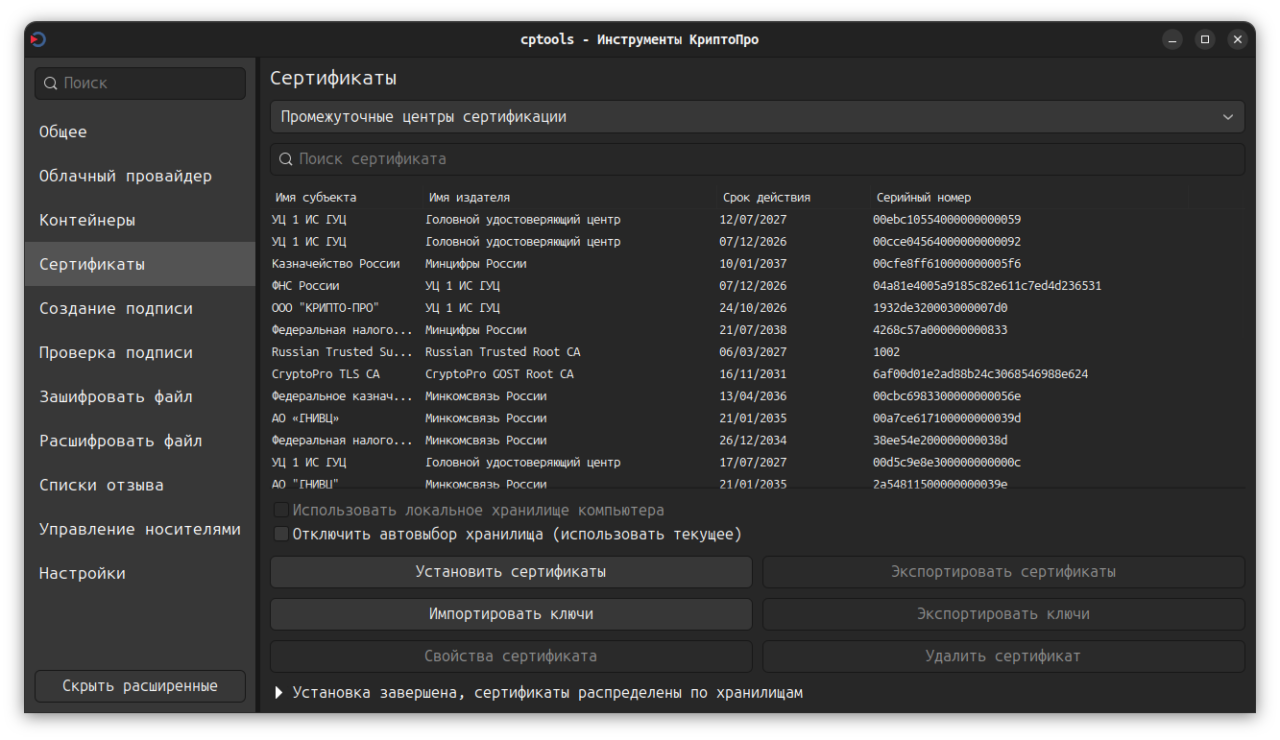The height and width of the screenshot is (740, 1280).
Task: Minimize the cptools window
Action: 1172,40
